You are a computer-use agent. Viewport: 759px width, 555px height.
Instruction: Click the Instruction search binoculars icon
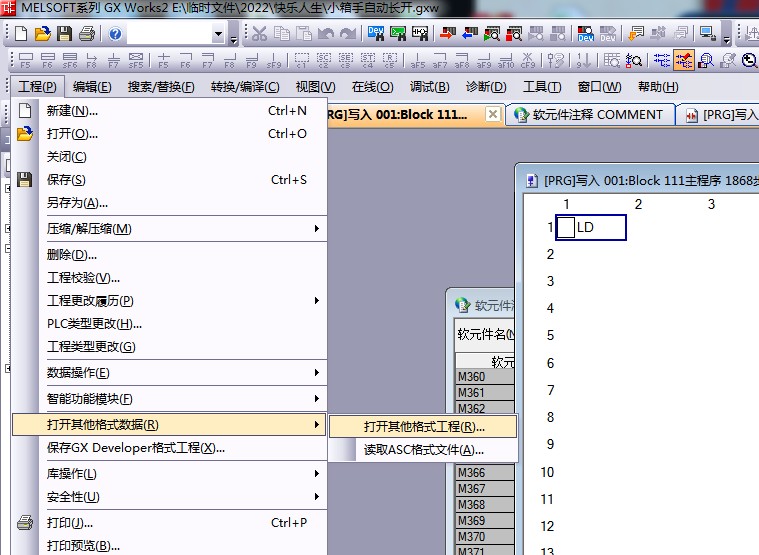[398, 33]
